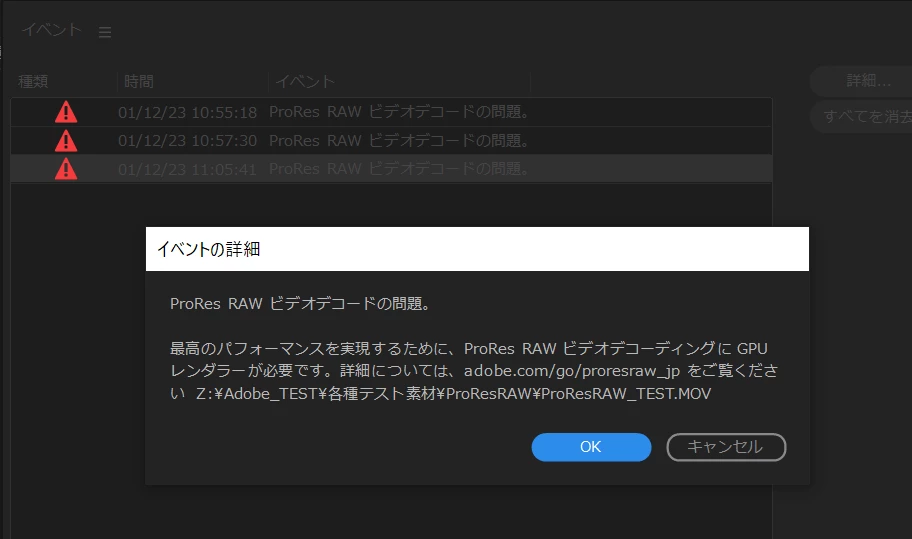Select event row timestamped 01/12/23 10:57:30

391,141
